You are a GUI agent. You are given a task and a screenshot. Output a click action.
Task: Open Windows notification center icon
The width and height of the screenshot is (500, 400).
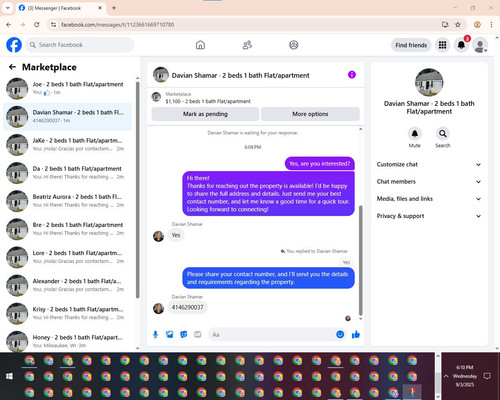point(487,376)
